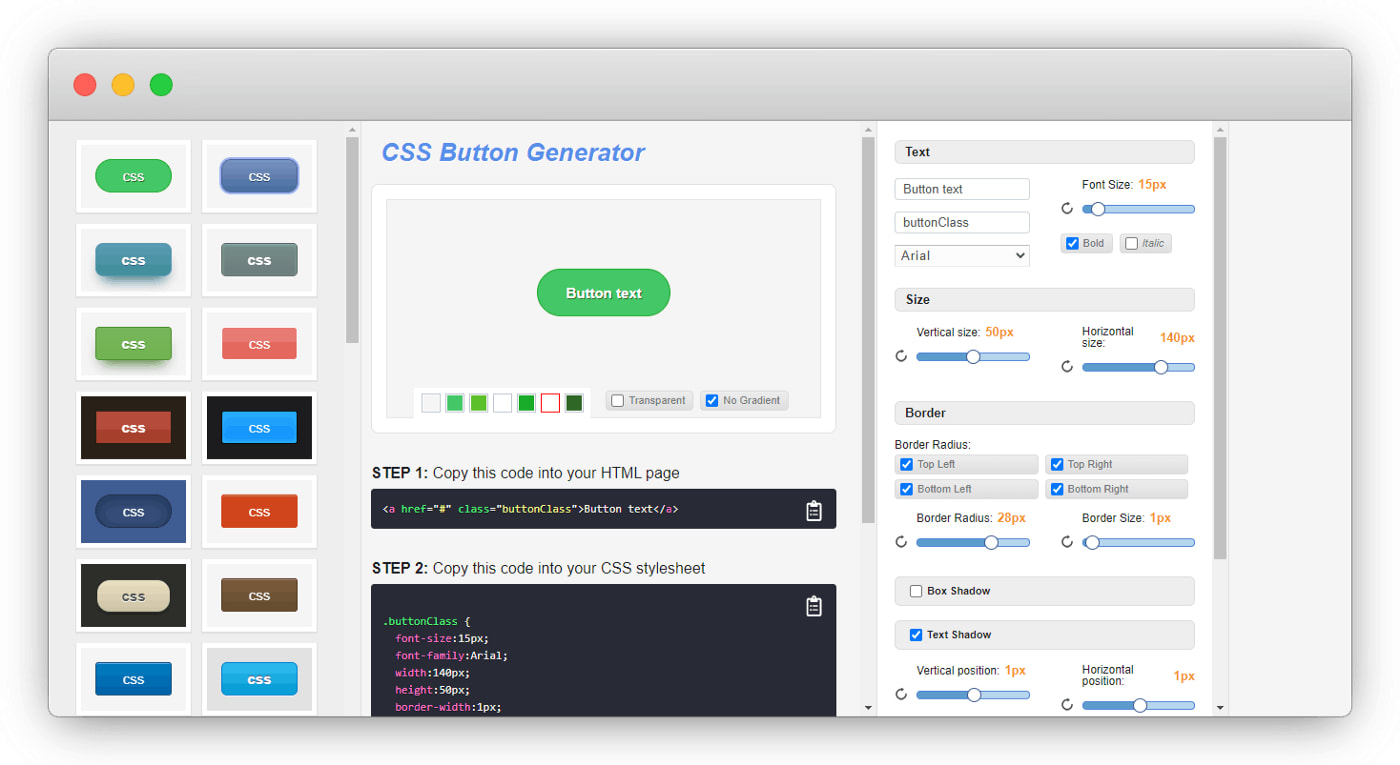This screenshot has height=765, width=1400.
Task: Click the yellow minimize window button
Action: point(123,85)
